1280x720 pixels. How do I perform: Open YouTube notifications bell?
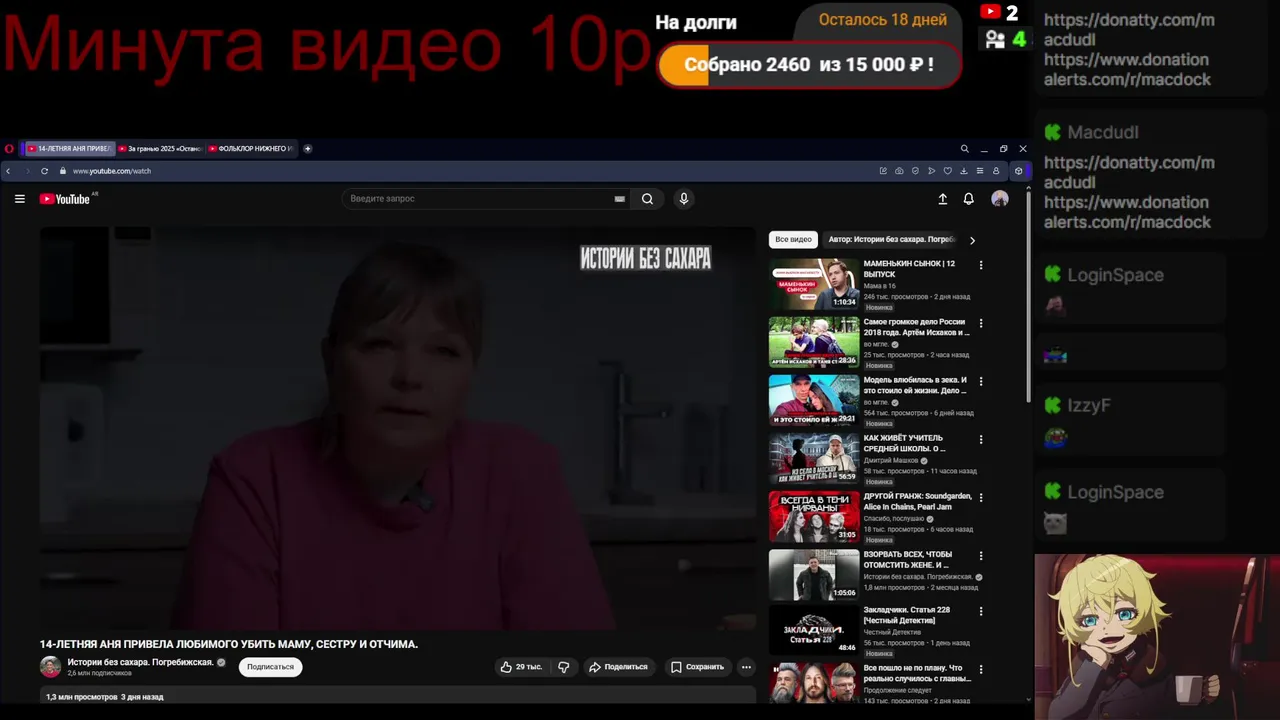click(x=968, y=199)
